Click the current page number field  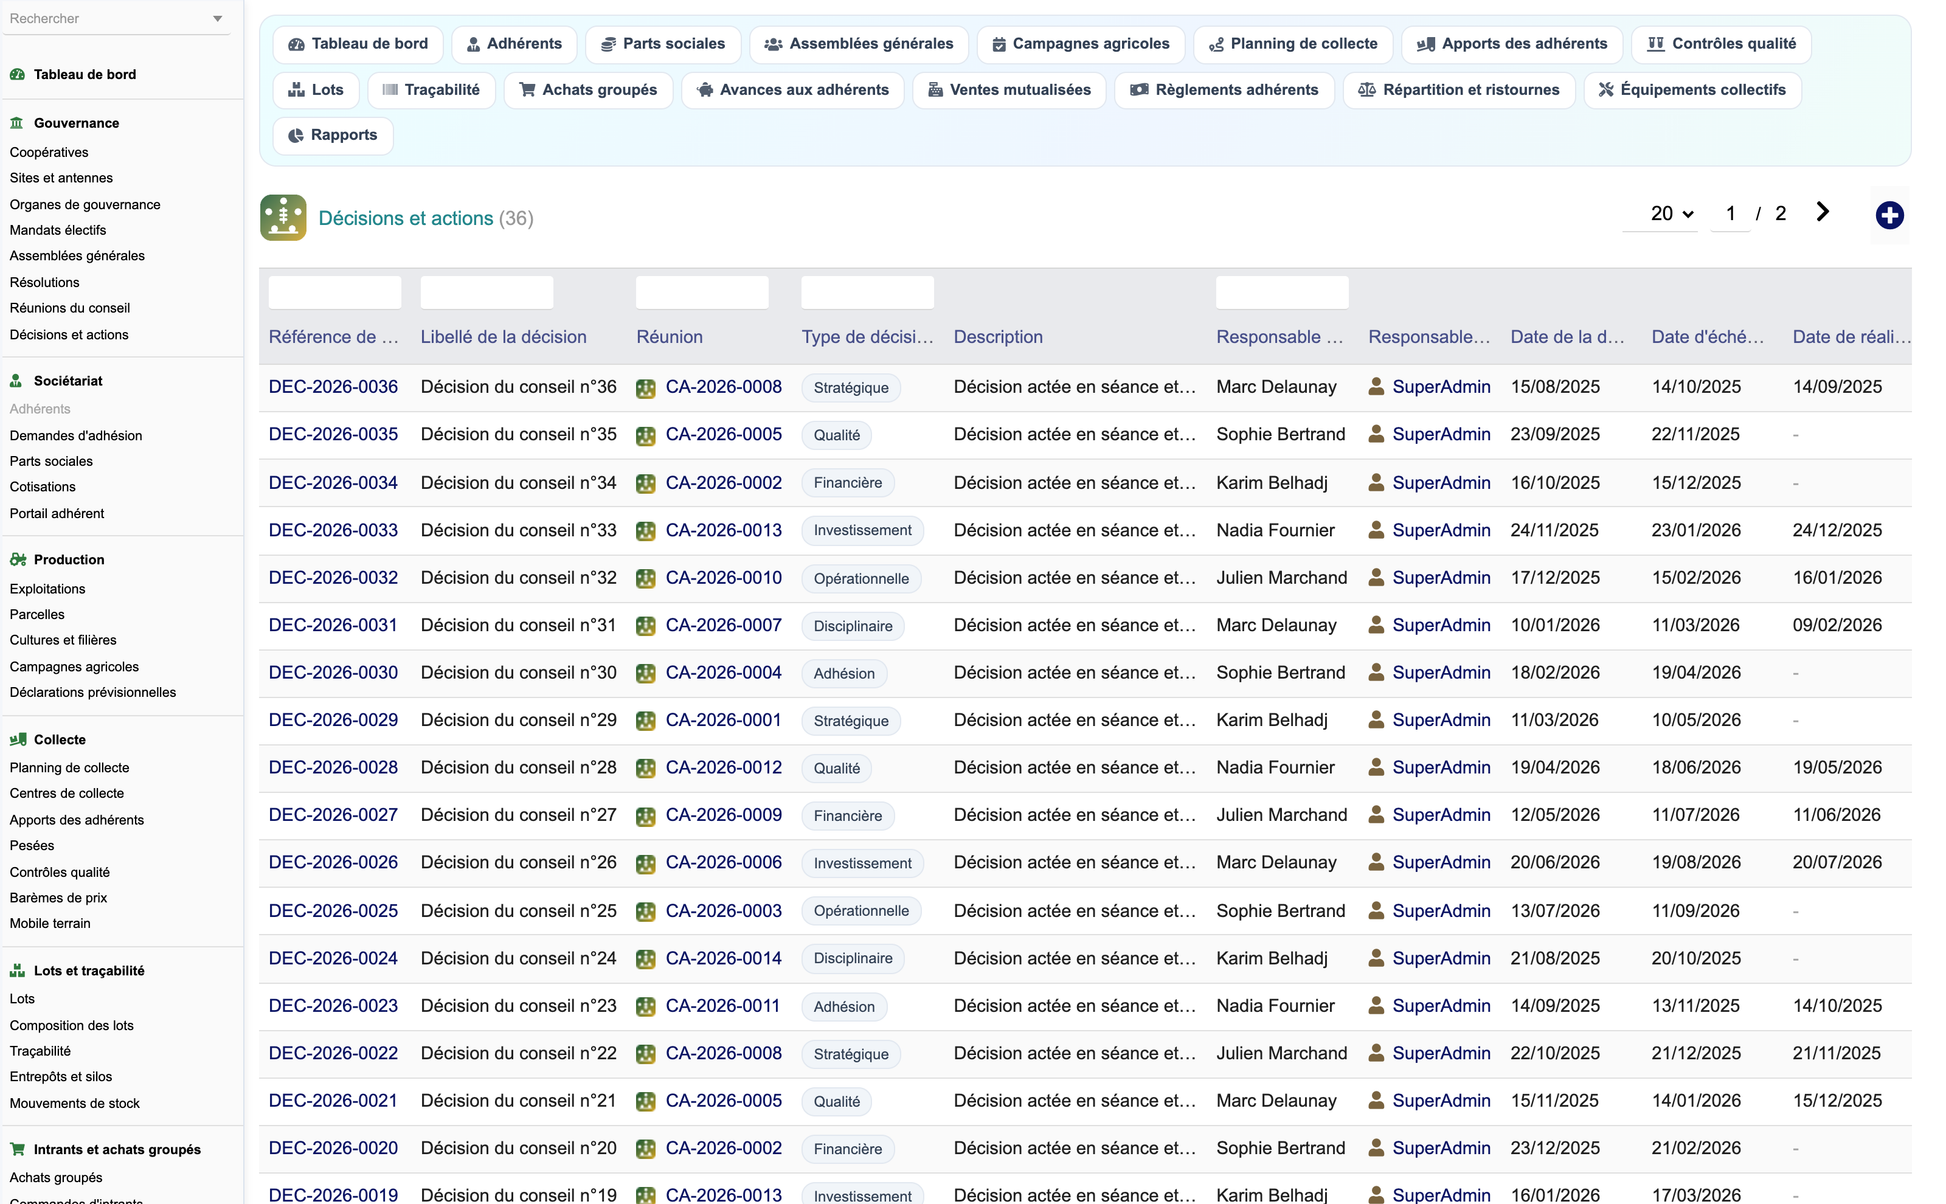tap(1730, 213)
